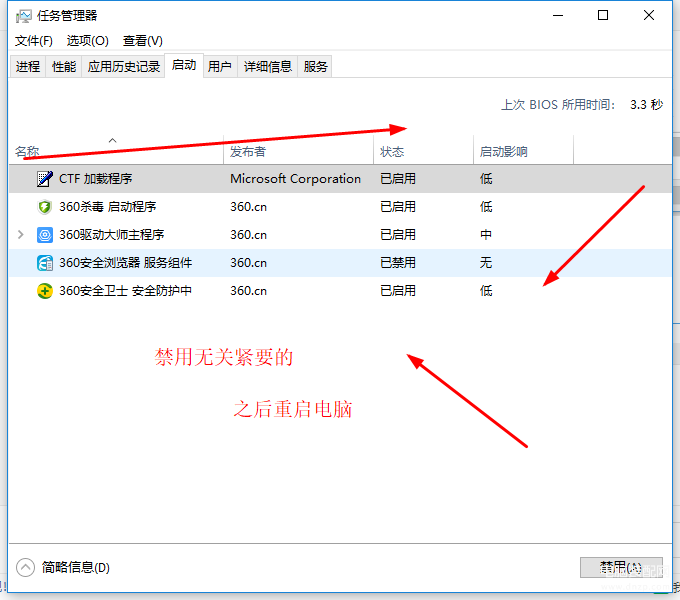The image size is (680, 600).
Task: Select the 360杀毒 启动程序 row
Action: (x=340, y=207)
